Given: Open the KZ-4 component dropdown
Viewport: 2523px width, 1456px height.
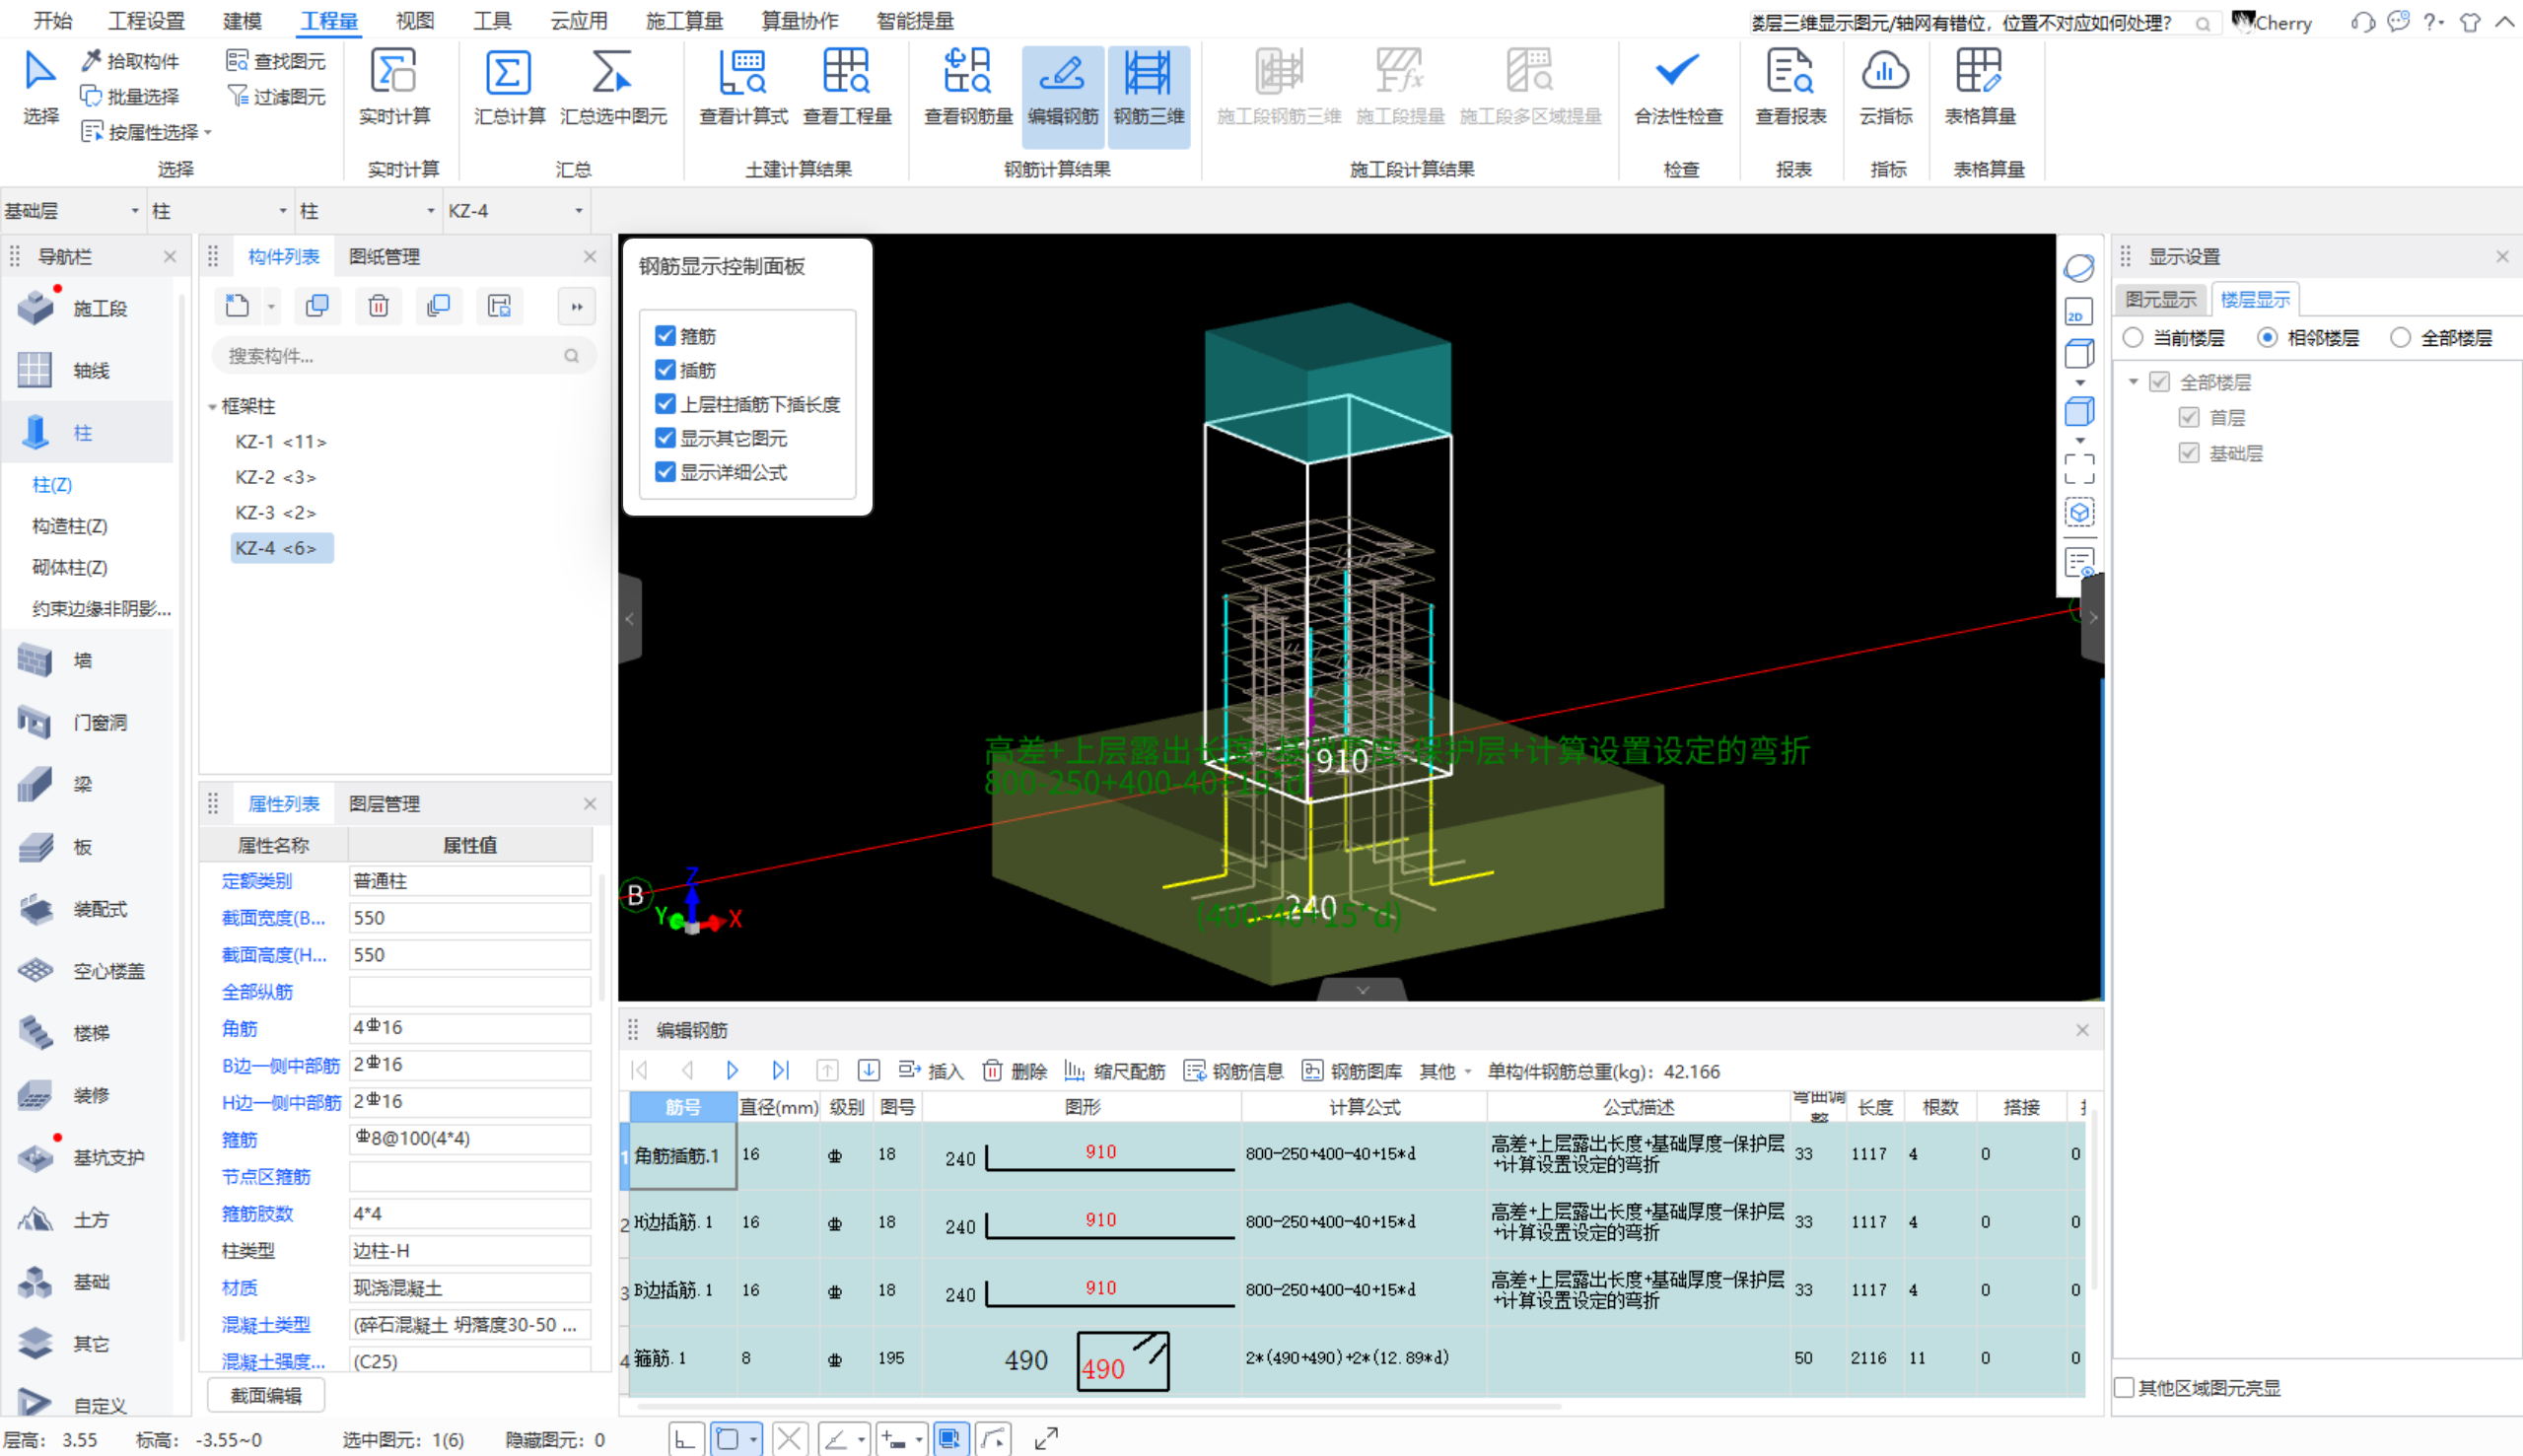Looking at the screenshot, I should (x=516, y=211).
